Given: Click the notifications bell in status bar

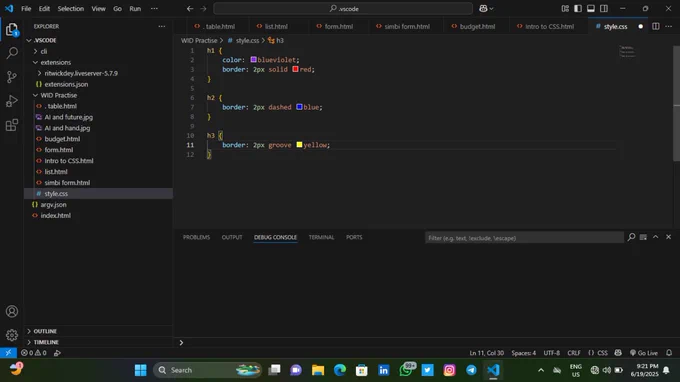Looking at the screenshot, I should coord(669,353).
